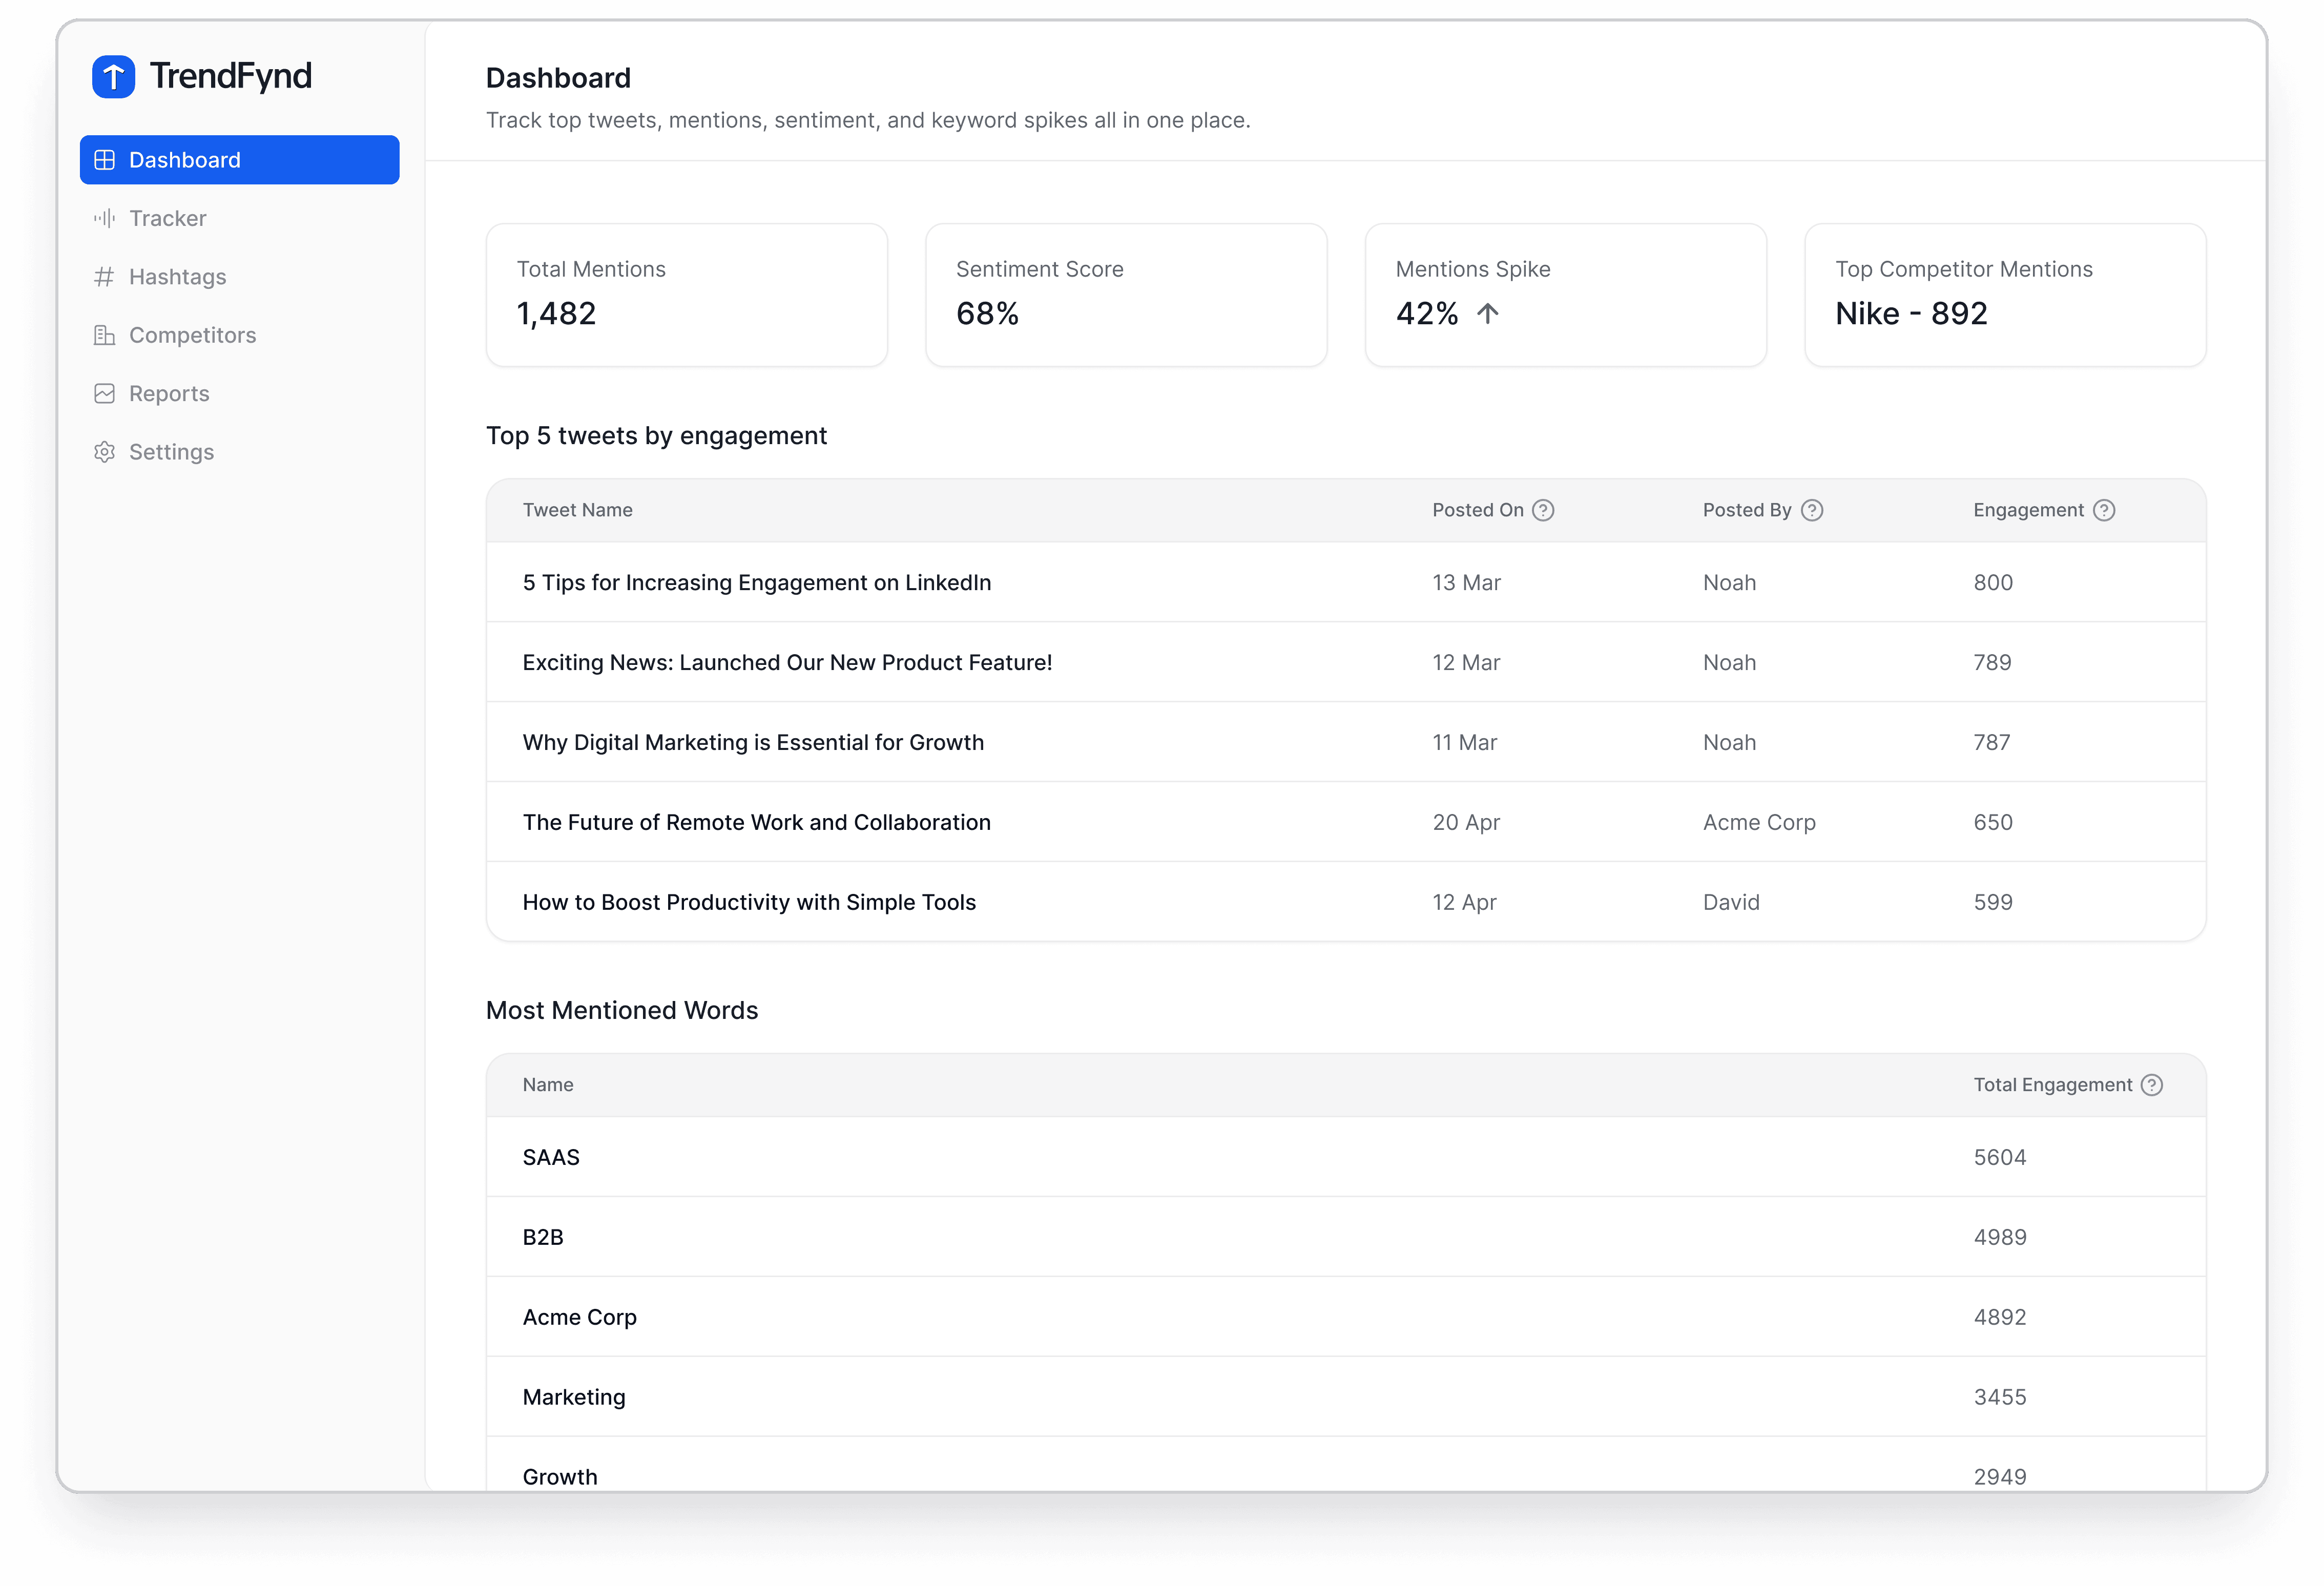
Task: Click the '20 Apr' date cell
Action: [x=1466, y=823]
